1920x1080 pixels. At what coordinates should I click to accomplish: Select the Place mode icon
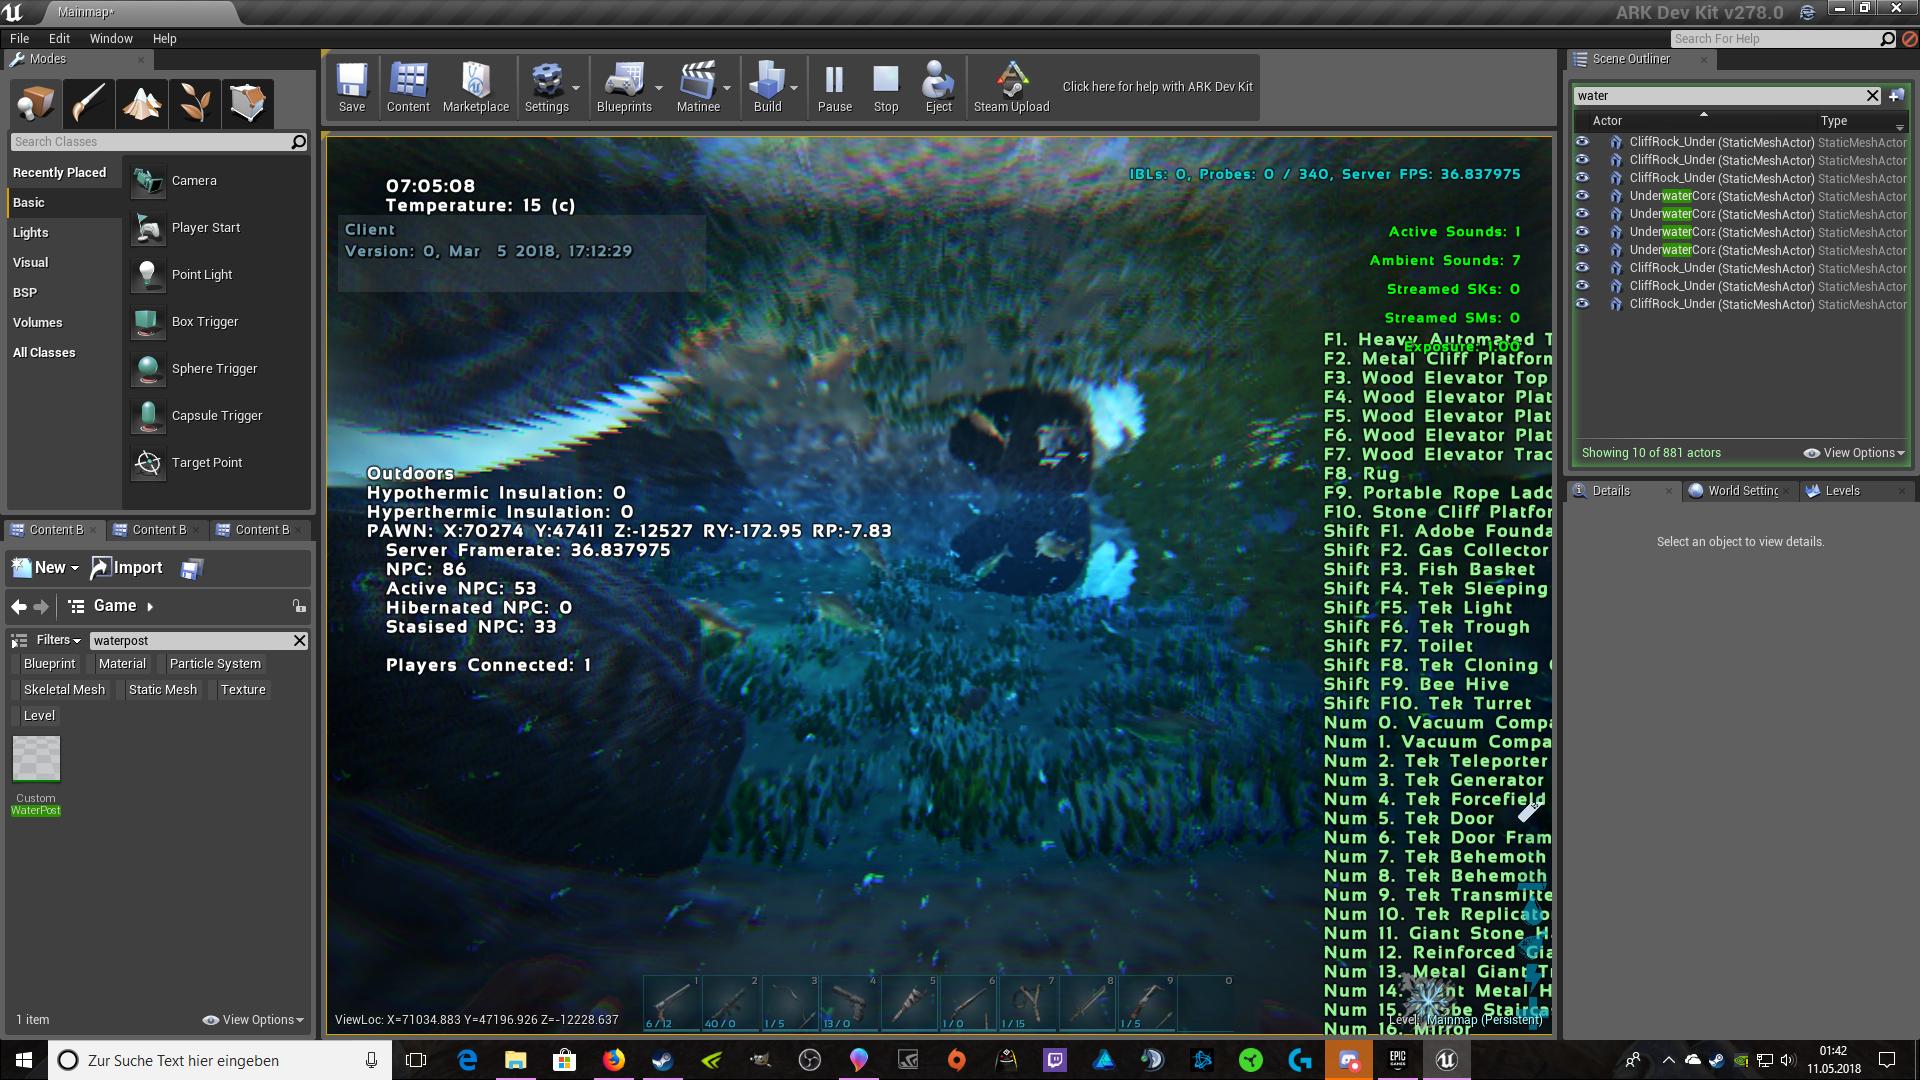click(35, 102)
